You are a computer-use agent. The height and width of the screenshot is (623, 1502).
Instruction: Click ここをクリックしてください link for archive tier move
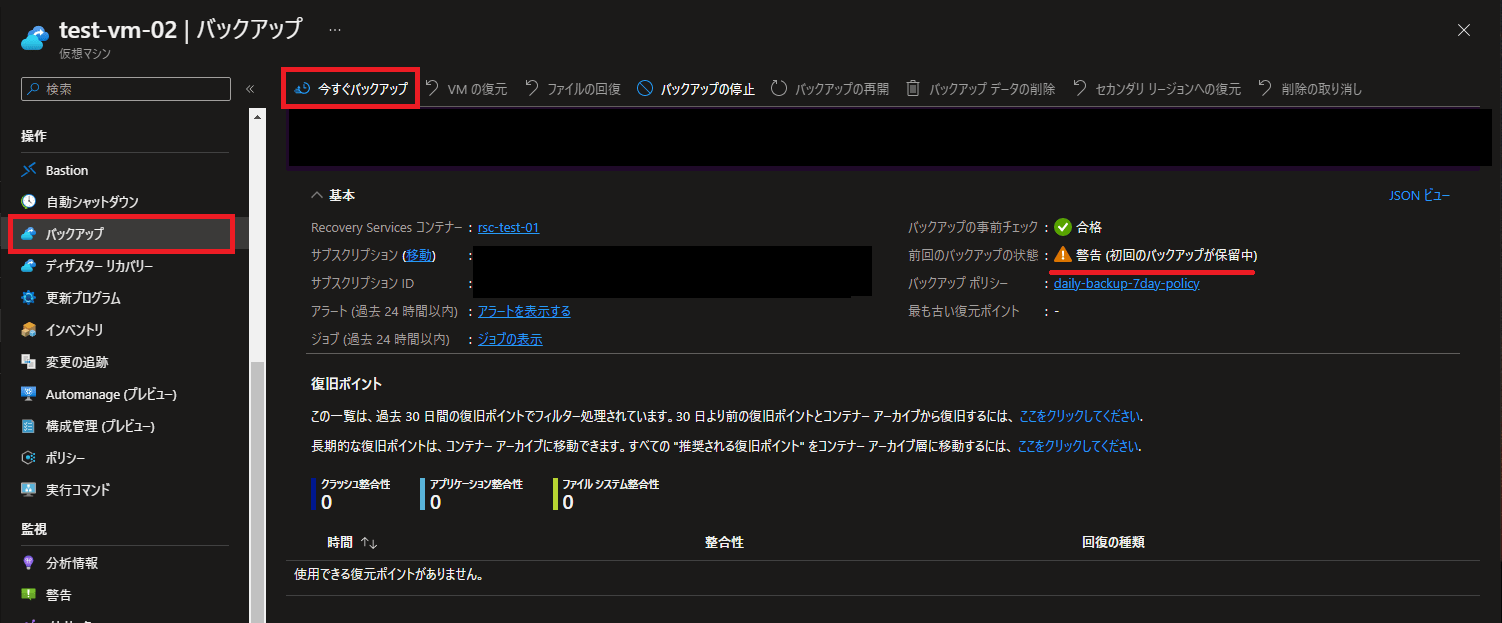1079,446
